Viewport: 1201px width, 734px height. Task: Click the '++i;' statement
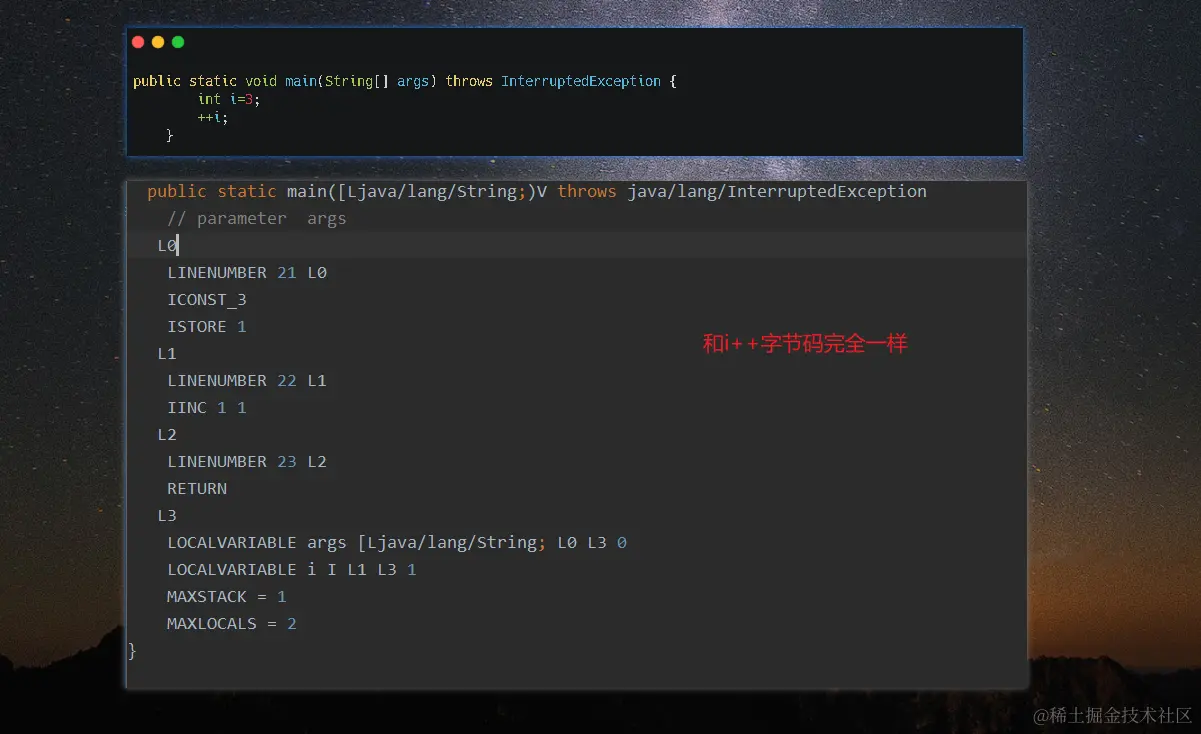(213, 117)
